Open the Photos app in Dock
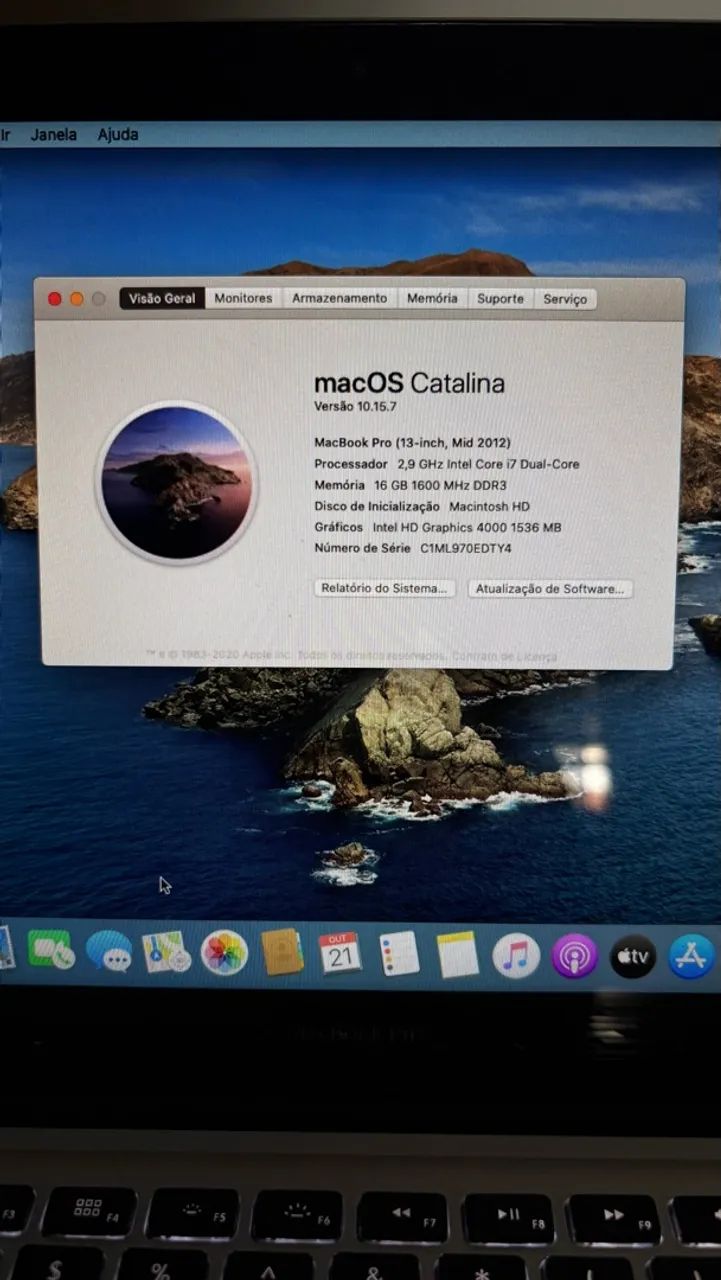The image size is (721, 1280). click(224, 953)
